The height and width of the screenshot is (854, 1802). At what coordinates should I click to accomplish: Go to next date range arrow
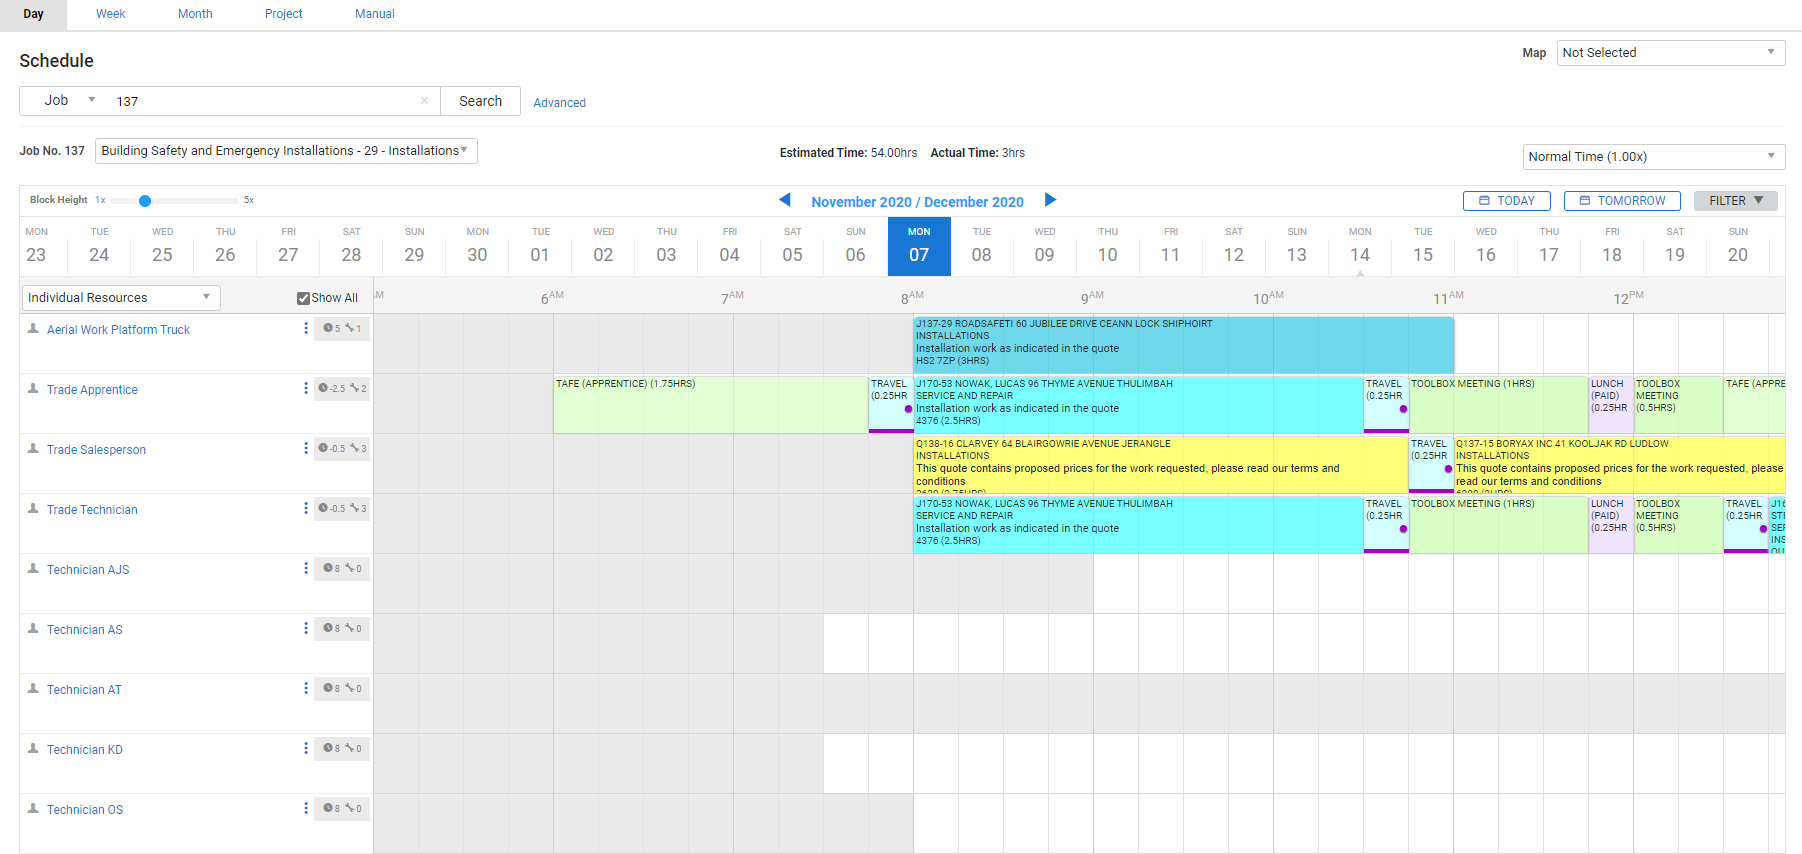pos(1050,200)
